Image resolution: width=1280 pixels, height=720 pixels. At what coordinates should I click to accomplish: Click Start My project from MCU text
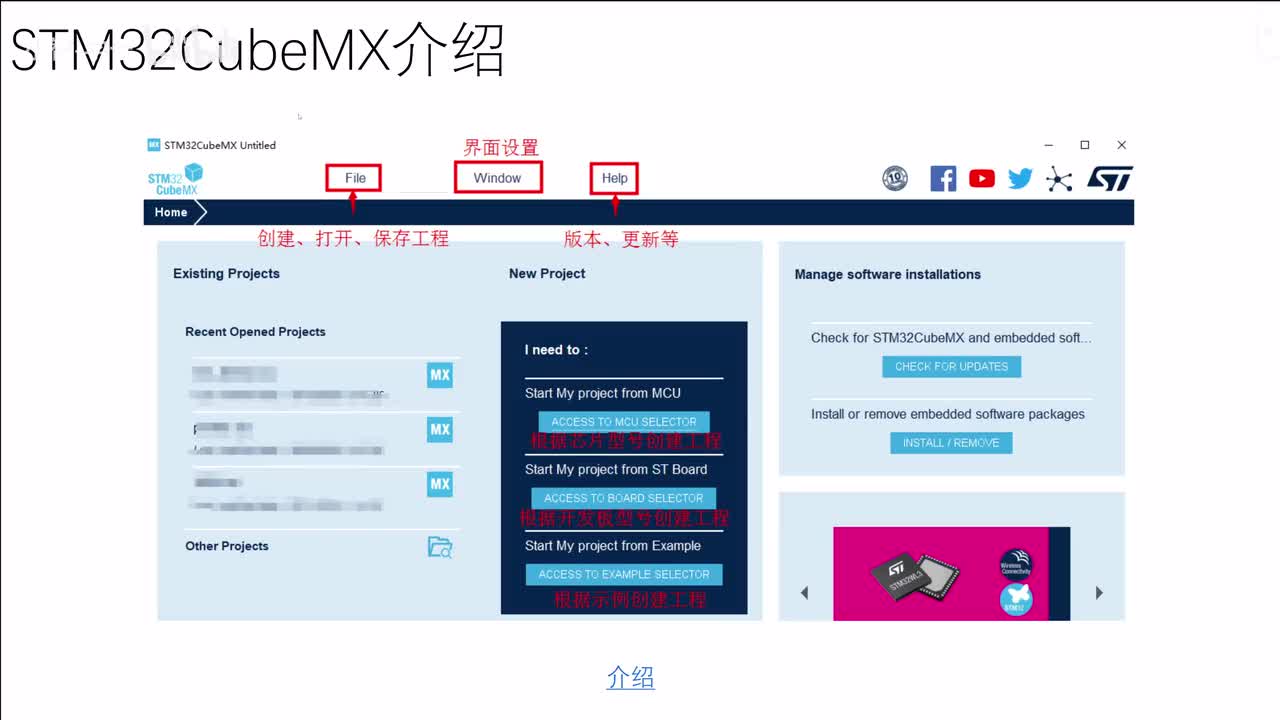point(603,393)
